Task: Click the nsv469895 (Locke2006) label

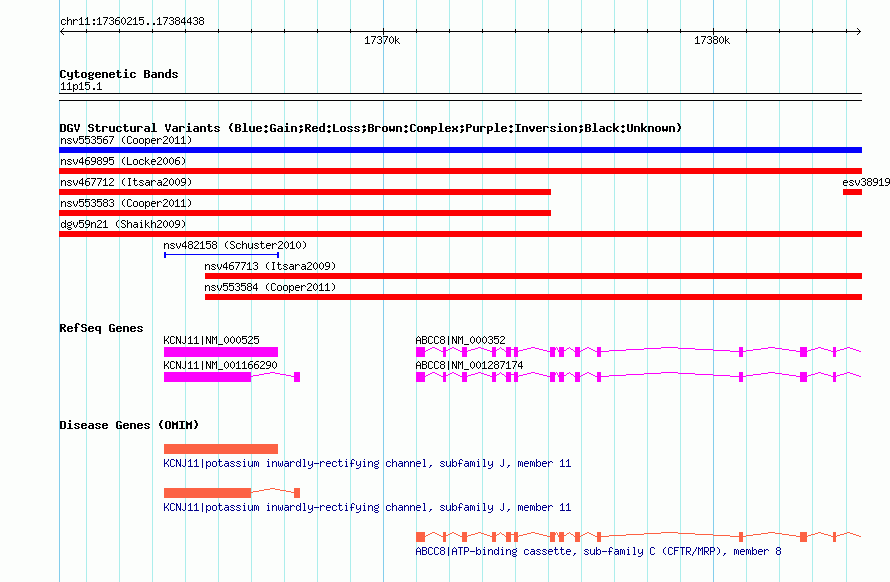Action: (x=123, y=161)
